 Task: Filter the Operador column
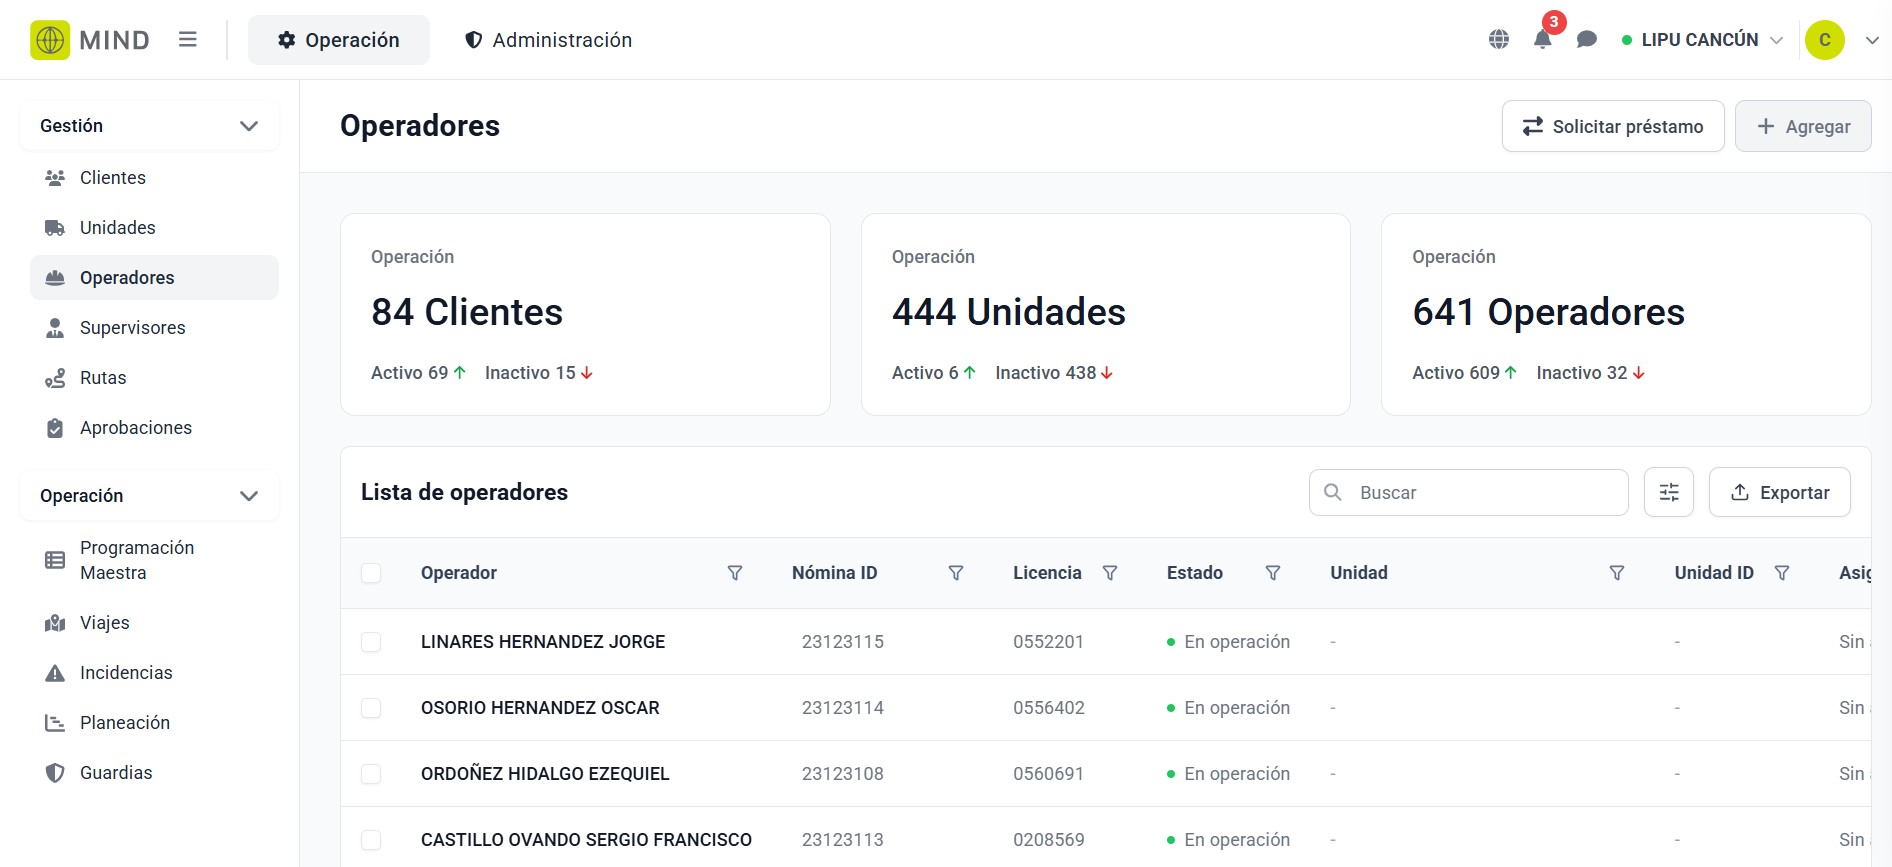pyautogui.click(x=735, y=573)
